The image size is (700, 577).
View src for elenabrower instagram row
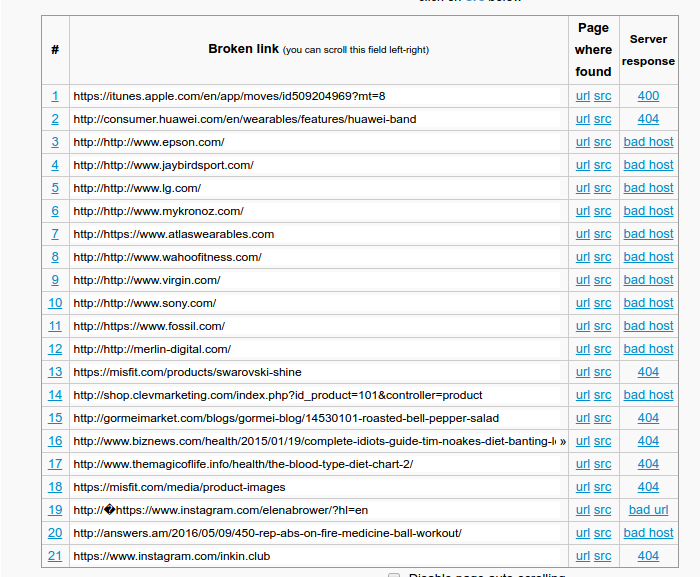tap(602, 510)
